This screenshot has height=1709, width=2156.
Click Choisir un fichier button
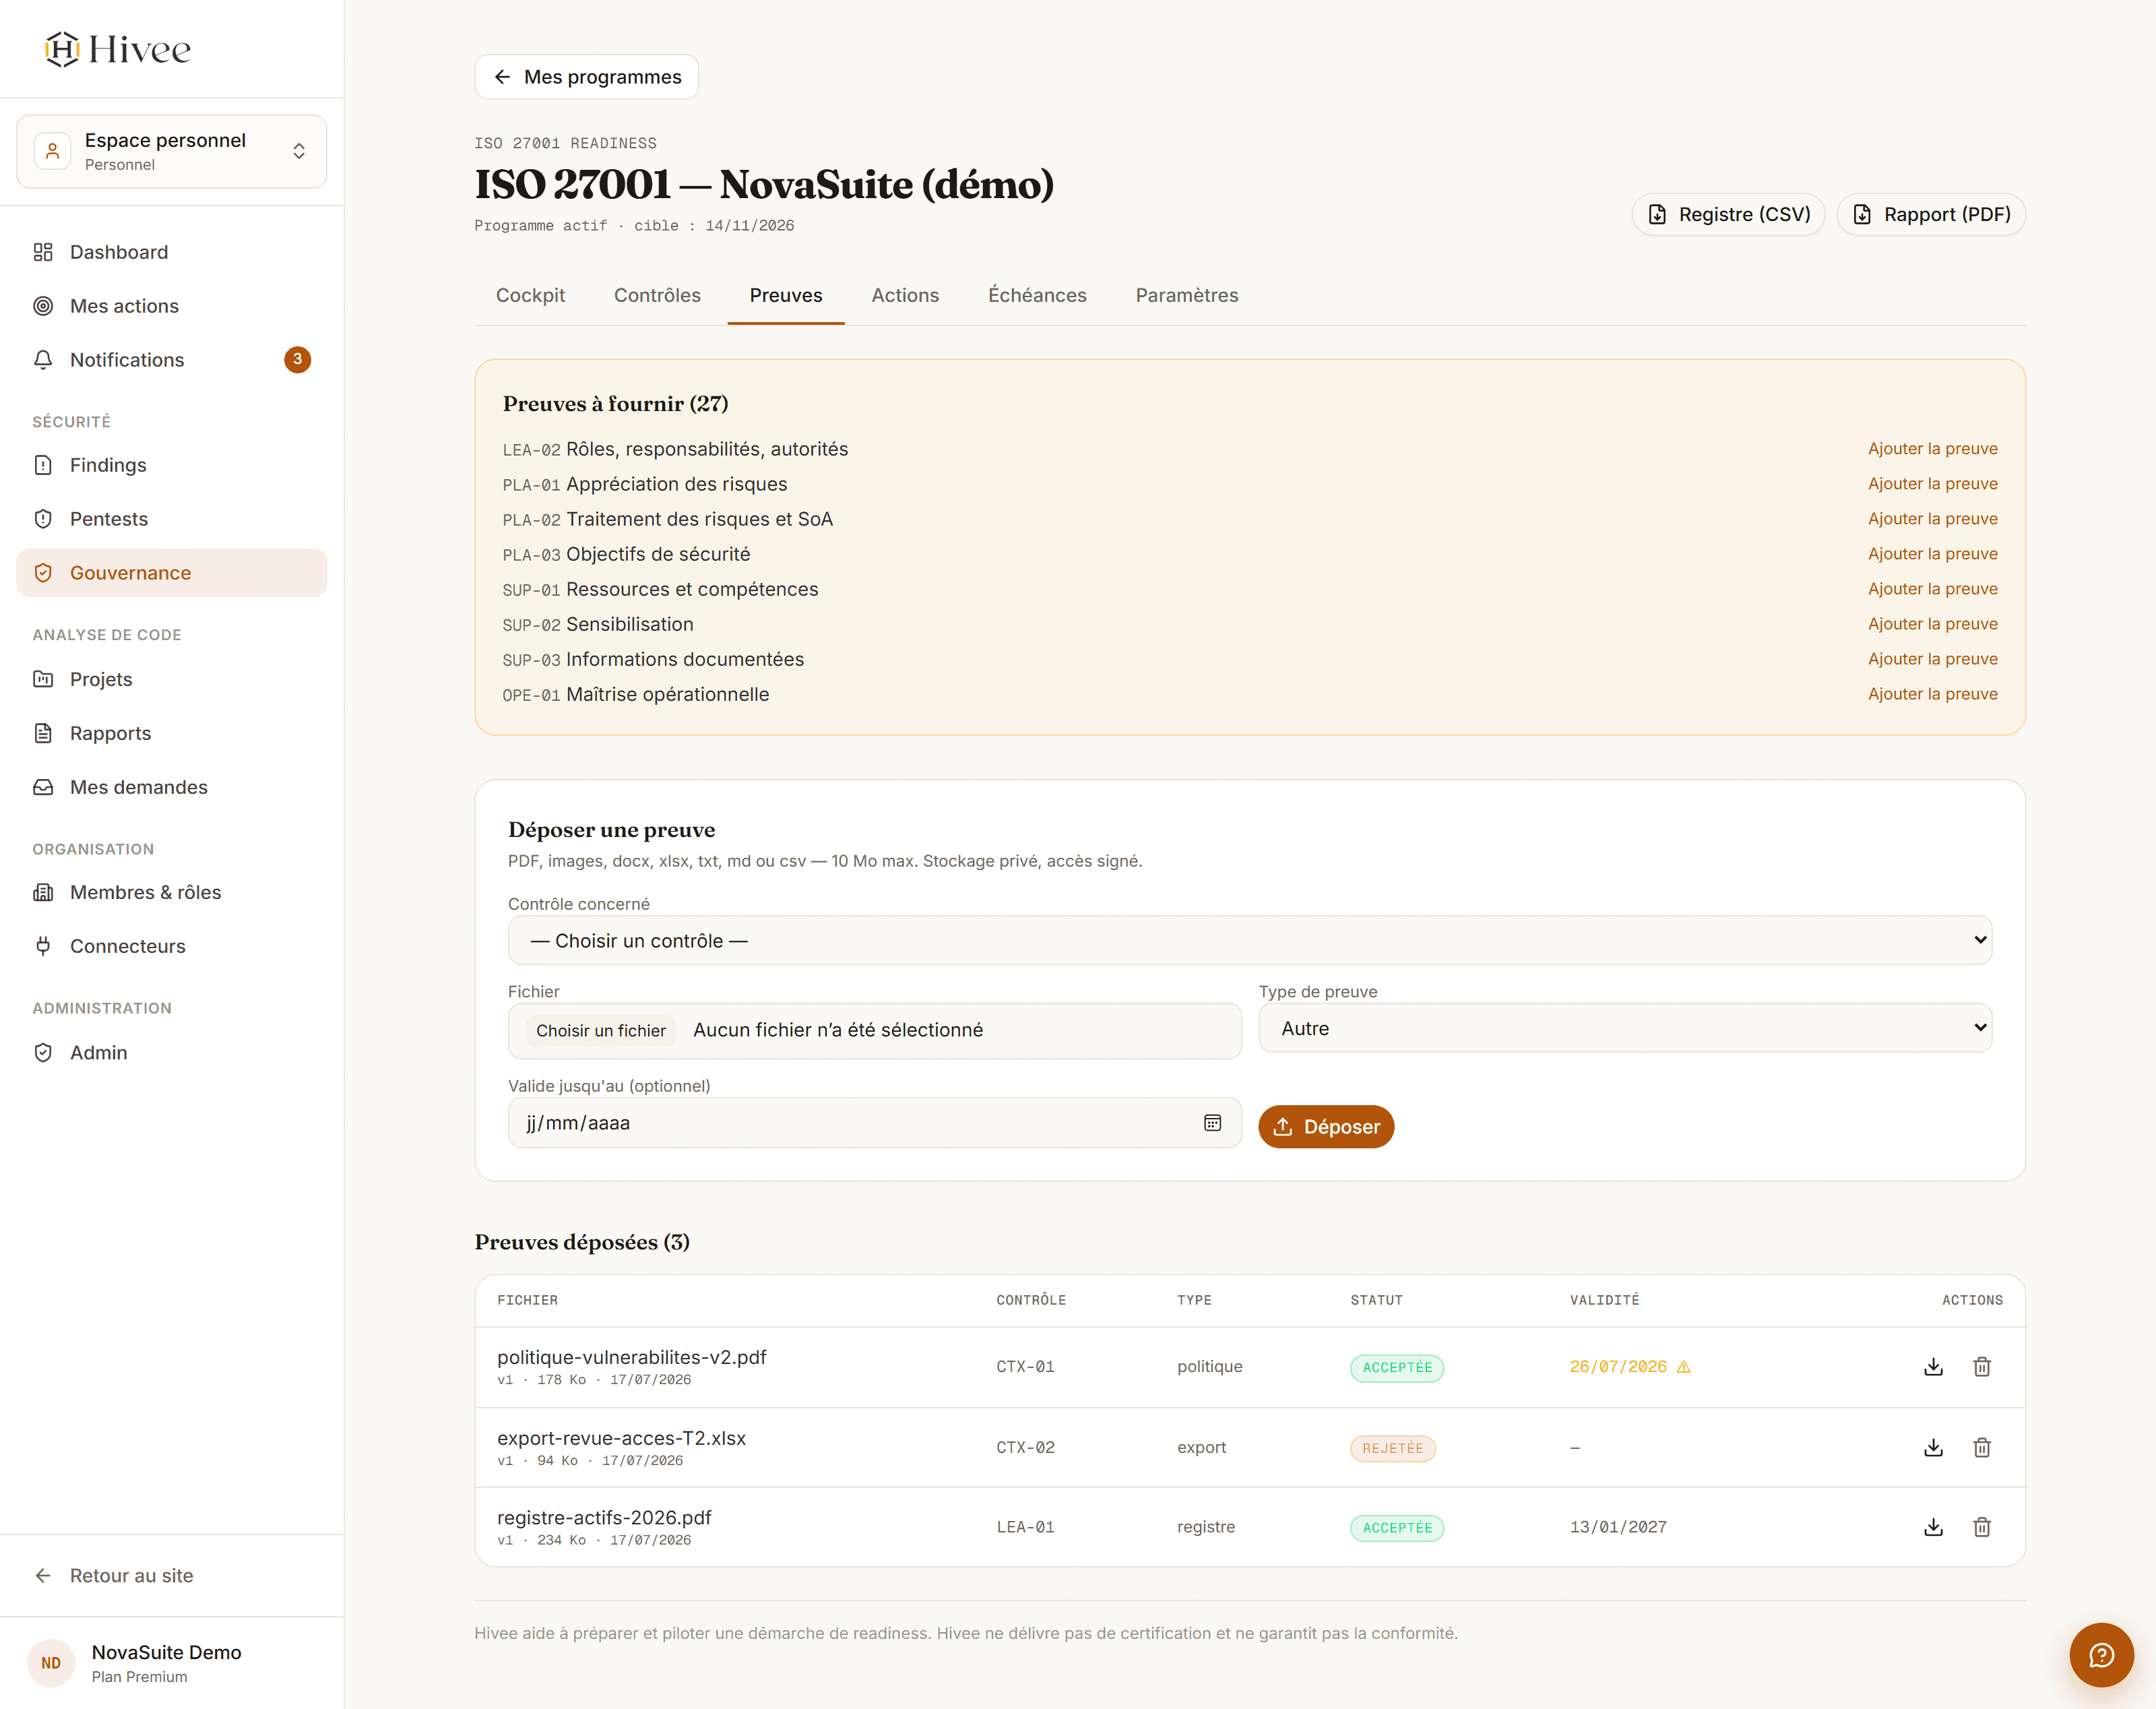click(x=600, y=1030)
